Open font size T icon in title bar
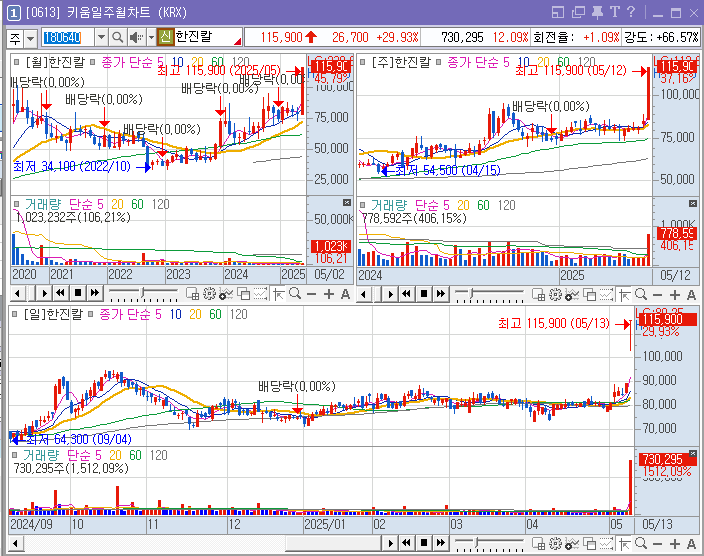704x556 pixels. pyautogui.click(x=615, y=12)
